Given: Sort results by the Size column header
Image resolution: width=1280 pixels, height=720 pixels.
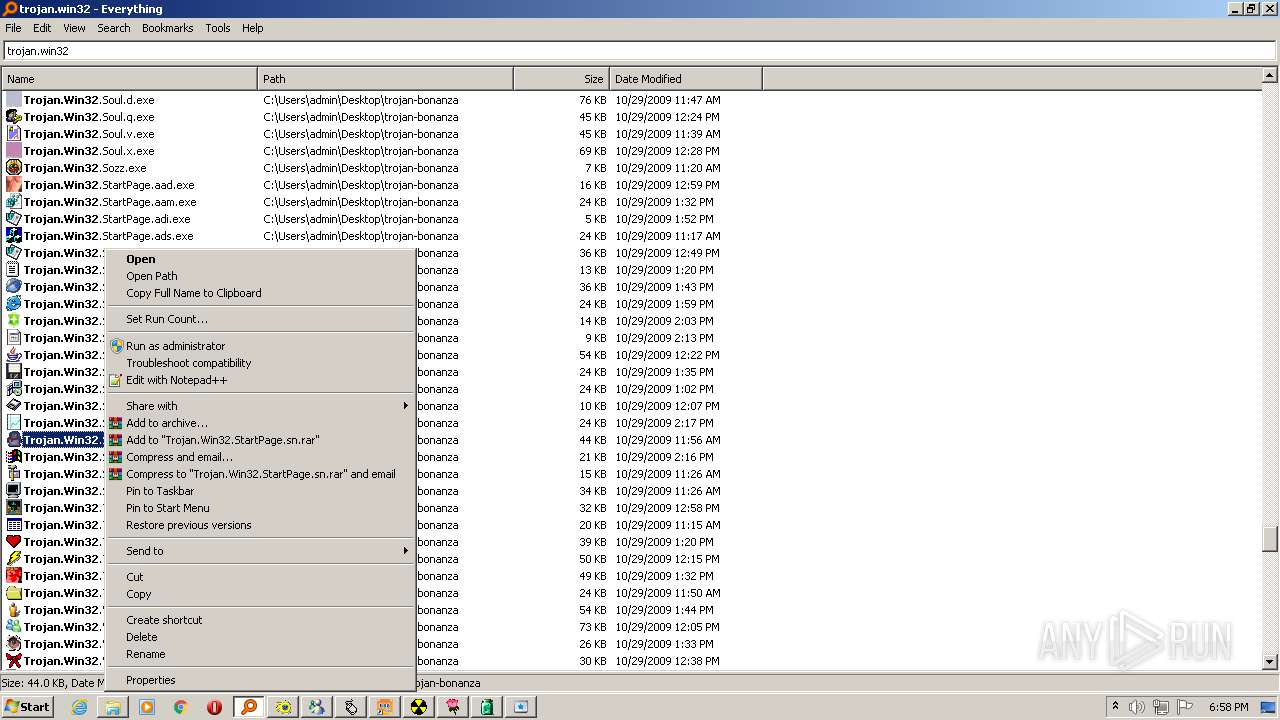Looking at the screenshot, I should [x=561, y=79].
